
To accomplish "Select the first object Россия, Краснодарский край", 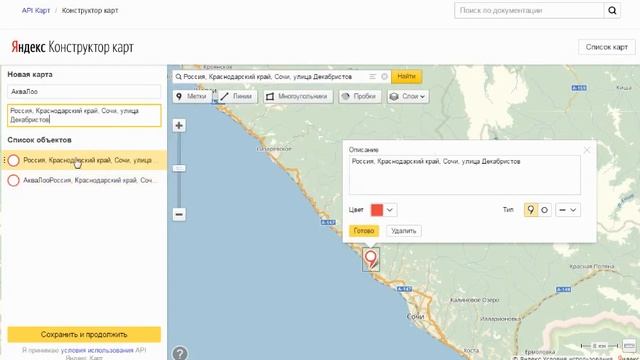I will (84, 160).
